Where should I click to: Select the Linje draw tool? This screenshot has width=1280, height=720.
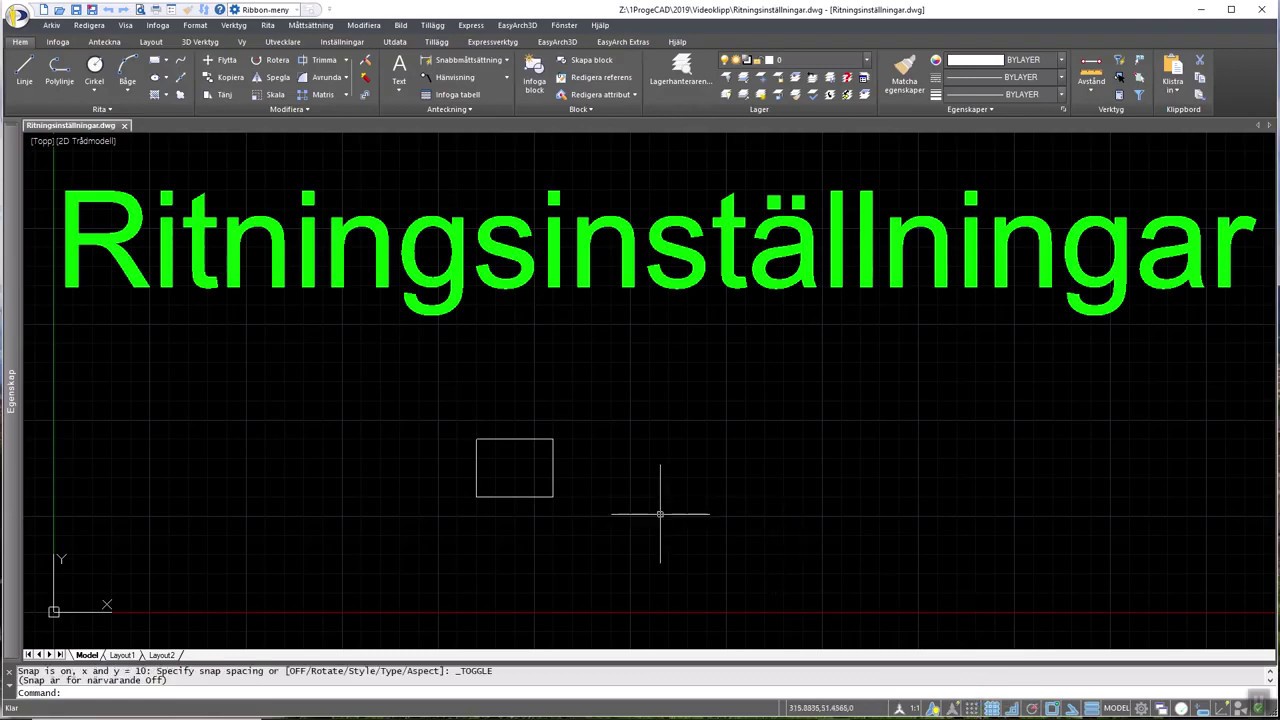[x=24, y=70]
